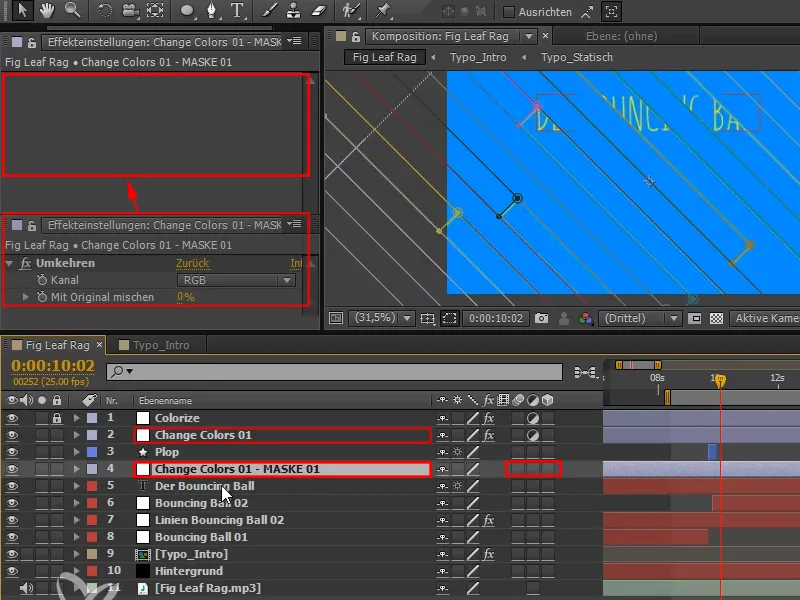Open the Typo_Intro breadcrumb in viewer

pyautogui.click(x=478, y=57)
